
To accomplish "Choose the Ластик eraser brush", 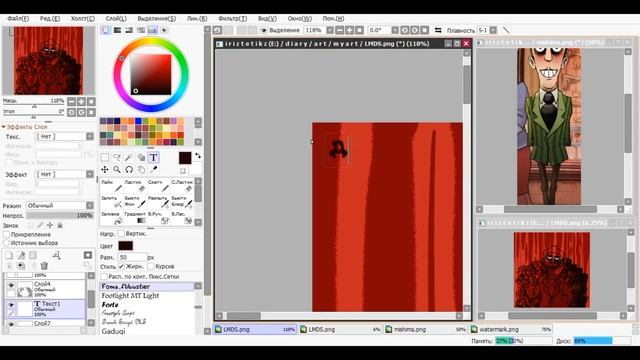I will click(x=135, y=186).
